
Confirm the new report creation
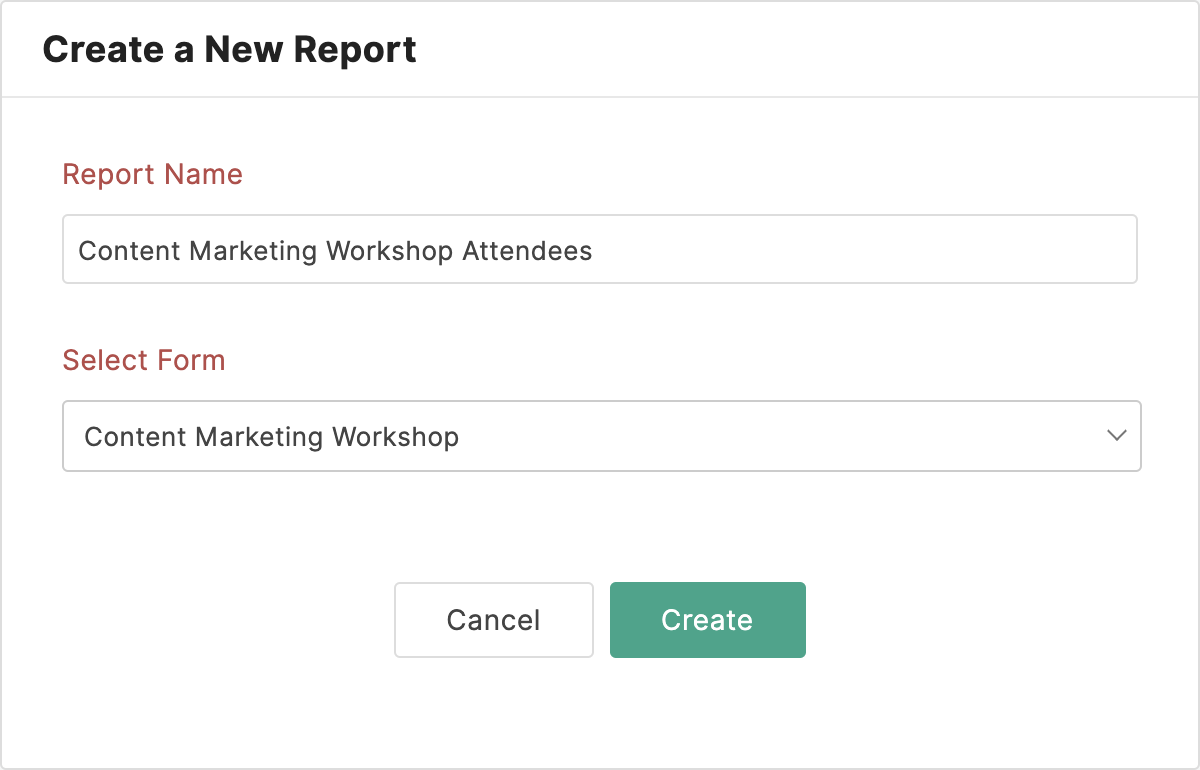(707, 620)
